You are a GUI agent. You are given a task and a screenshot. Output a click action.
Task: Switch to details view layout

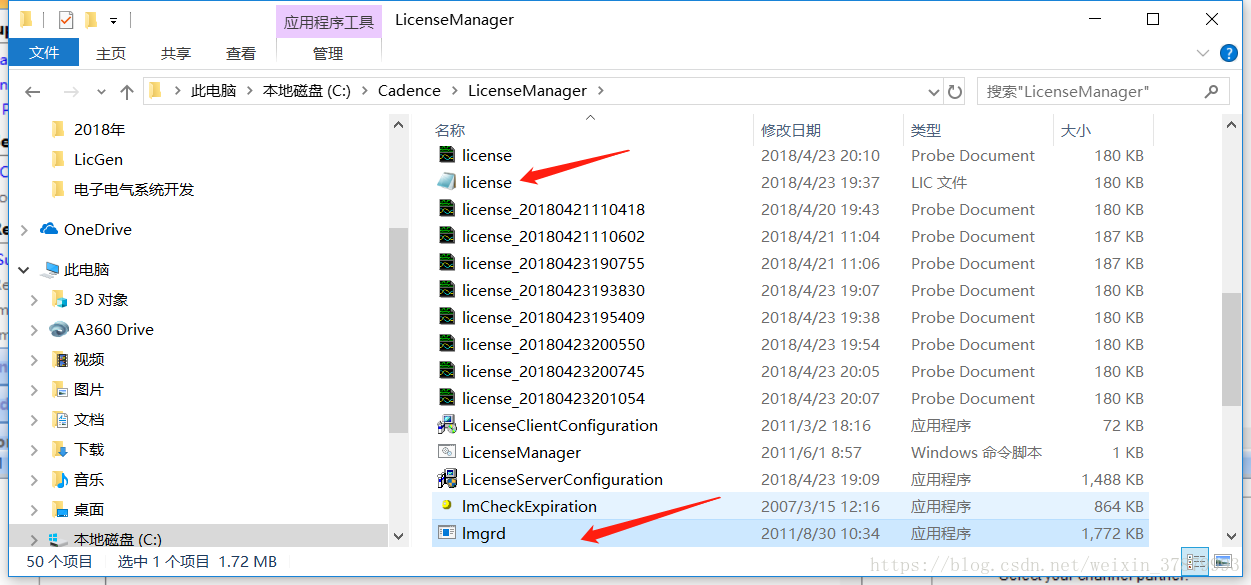[1194, 562]
